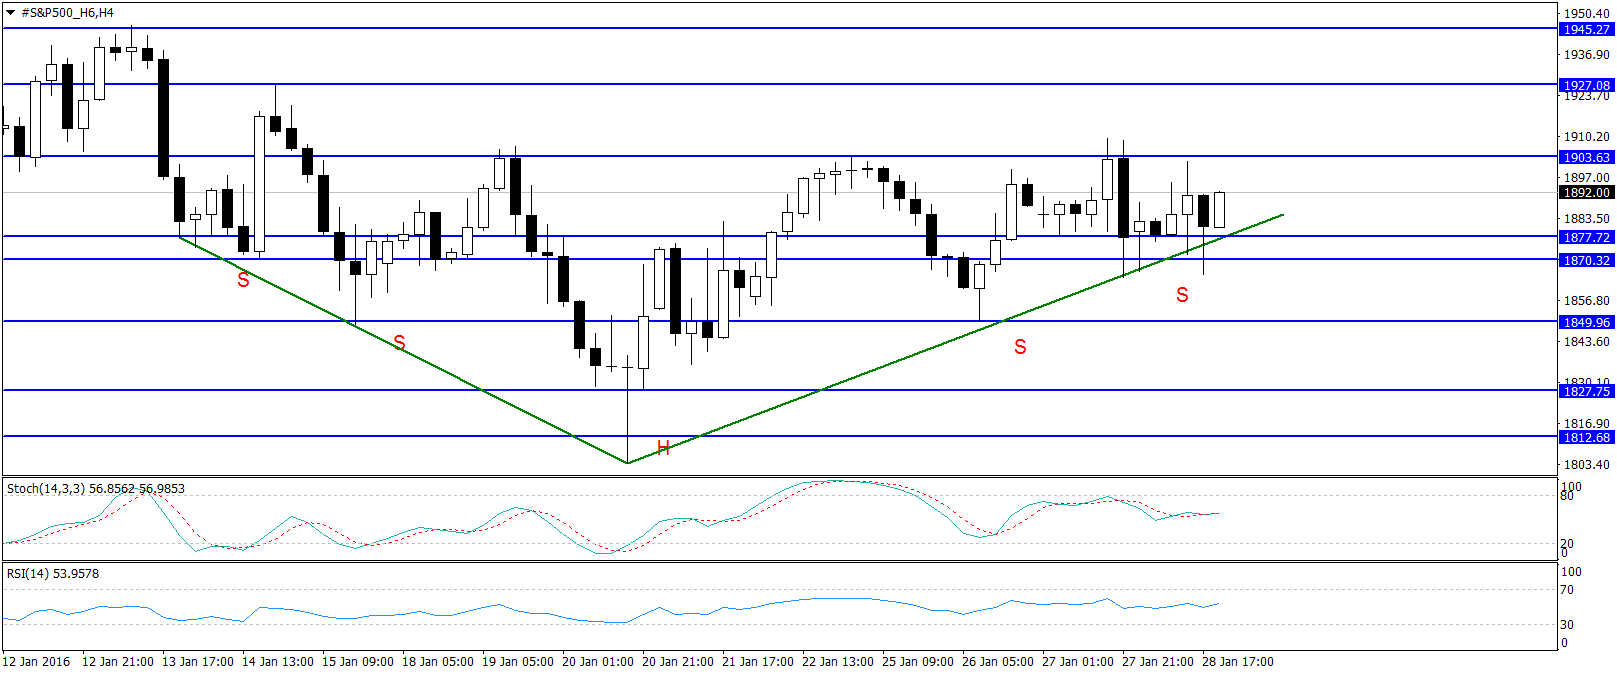The width and height of the screenshot is (1617, 674).
Task: Click the 22 Jan 13:00 time label
Action: coord(838,662)
